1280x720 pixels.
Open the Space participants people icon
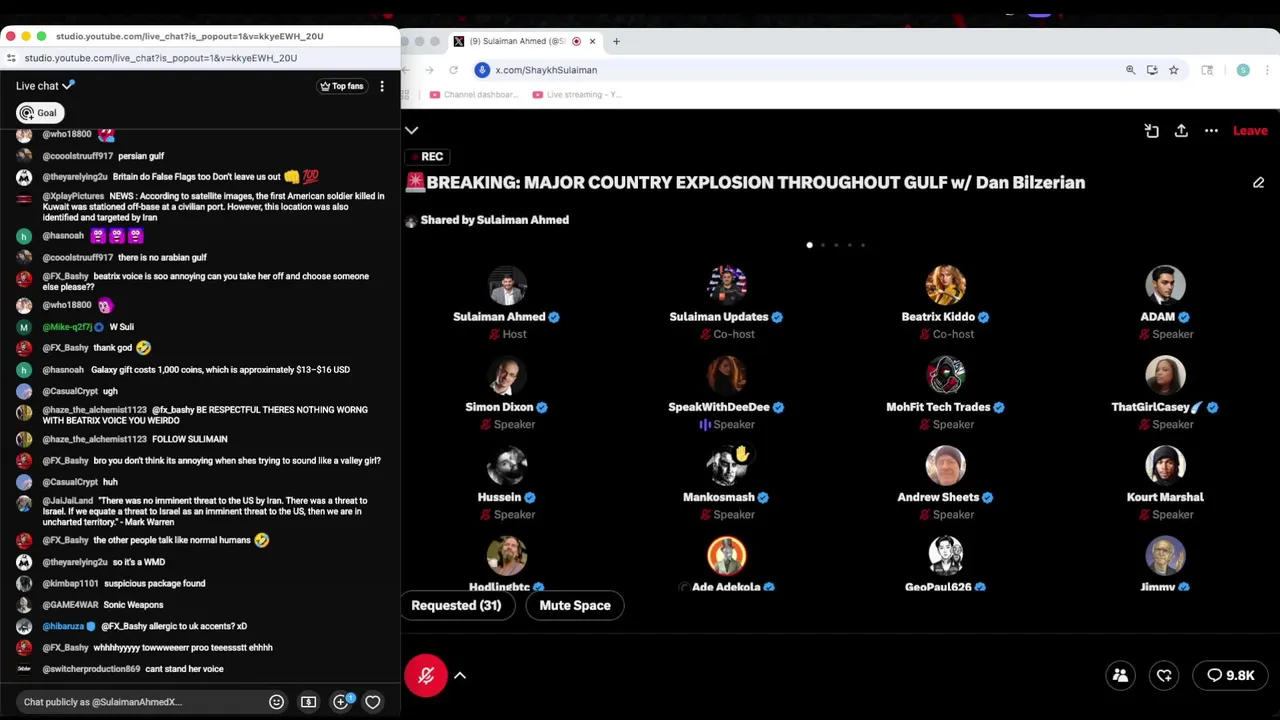[1120, 675]
